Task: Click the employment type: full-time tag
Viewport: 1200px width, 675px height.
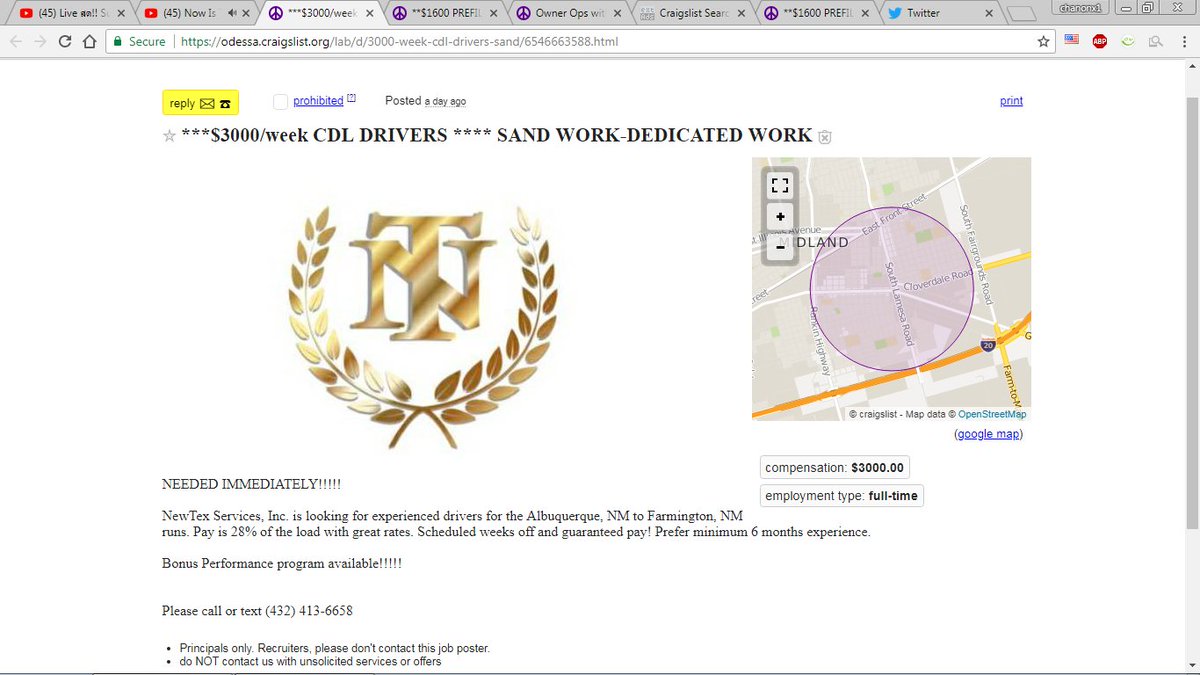Action: [x=841, y=496]
